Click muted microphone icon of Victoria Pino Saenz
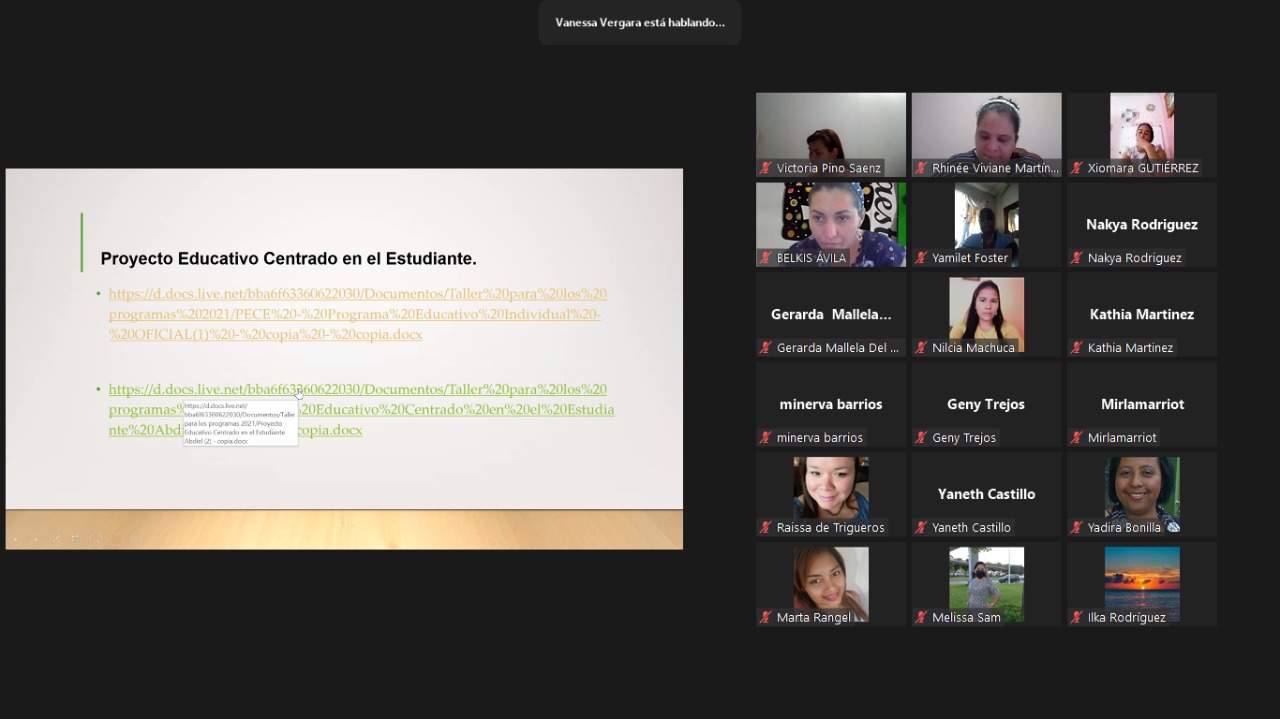This screenshot has height=719, width=1280. click(766, 168)
